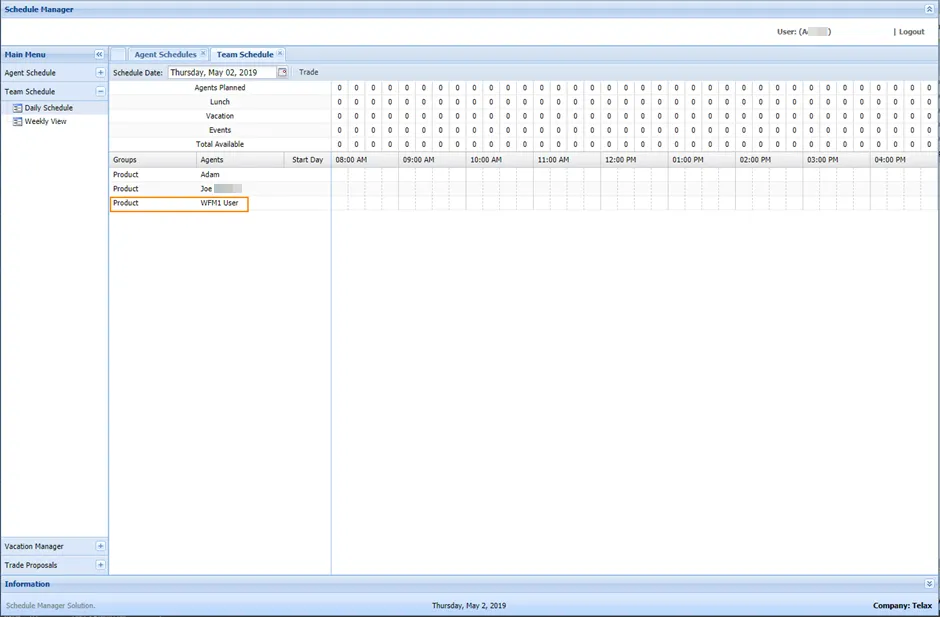Click the 04:00 PM time header
This screenshot has width=940, height=617.
pos(904,159)
